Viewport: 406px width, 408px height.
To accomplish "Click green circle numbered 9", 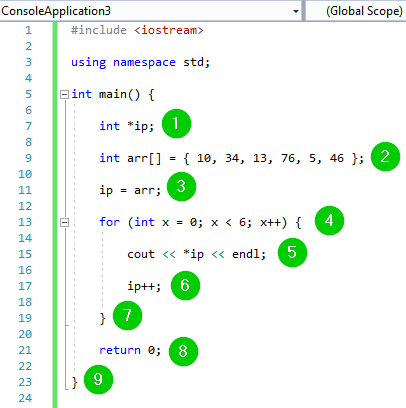I will pos(98,379).
